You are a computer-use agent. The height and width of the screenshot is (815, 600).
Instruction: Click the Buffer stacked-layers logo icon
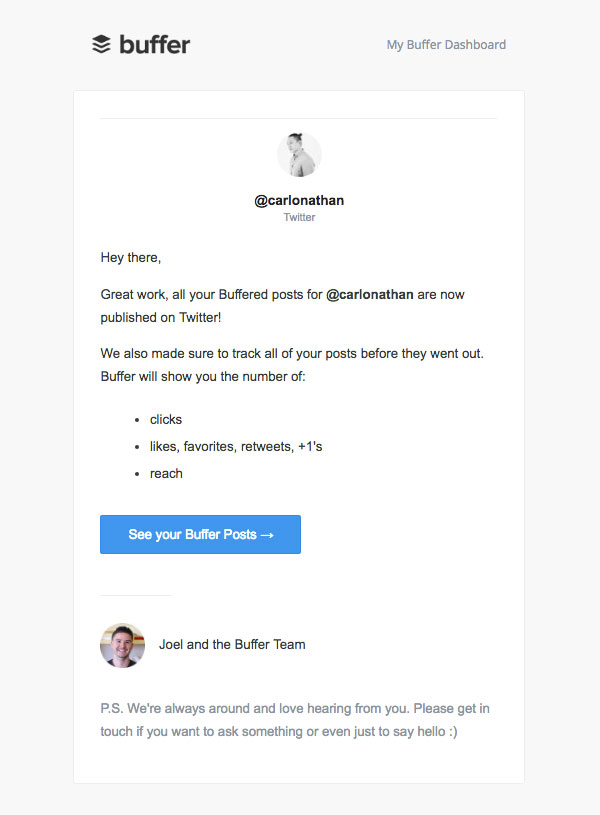[x=101, y=44]
